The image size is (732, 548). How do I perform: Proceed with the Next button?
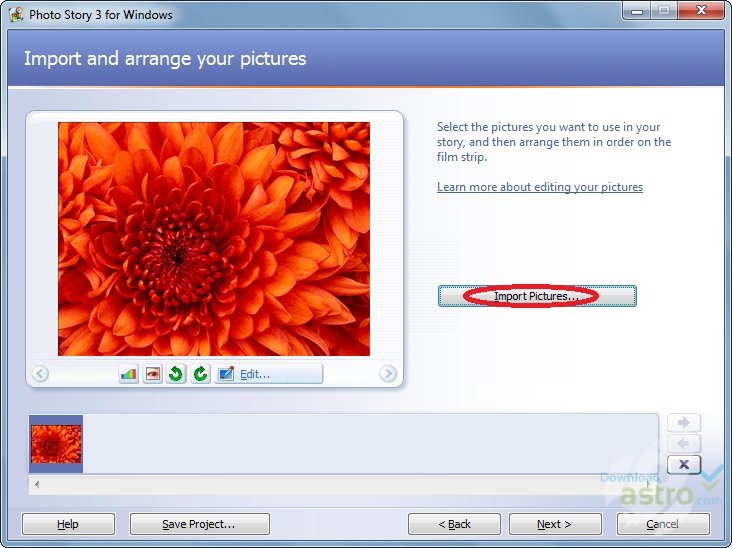pos(555,524)
